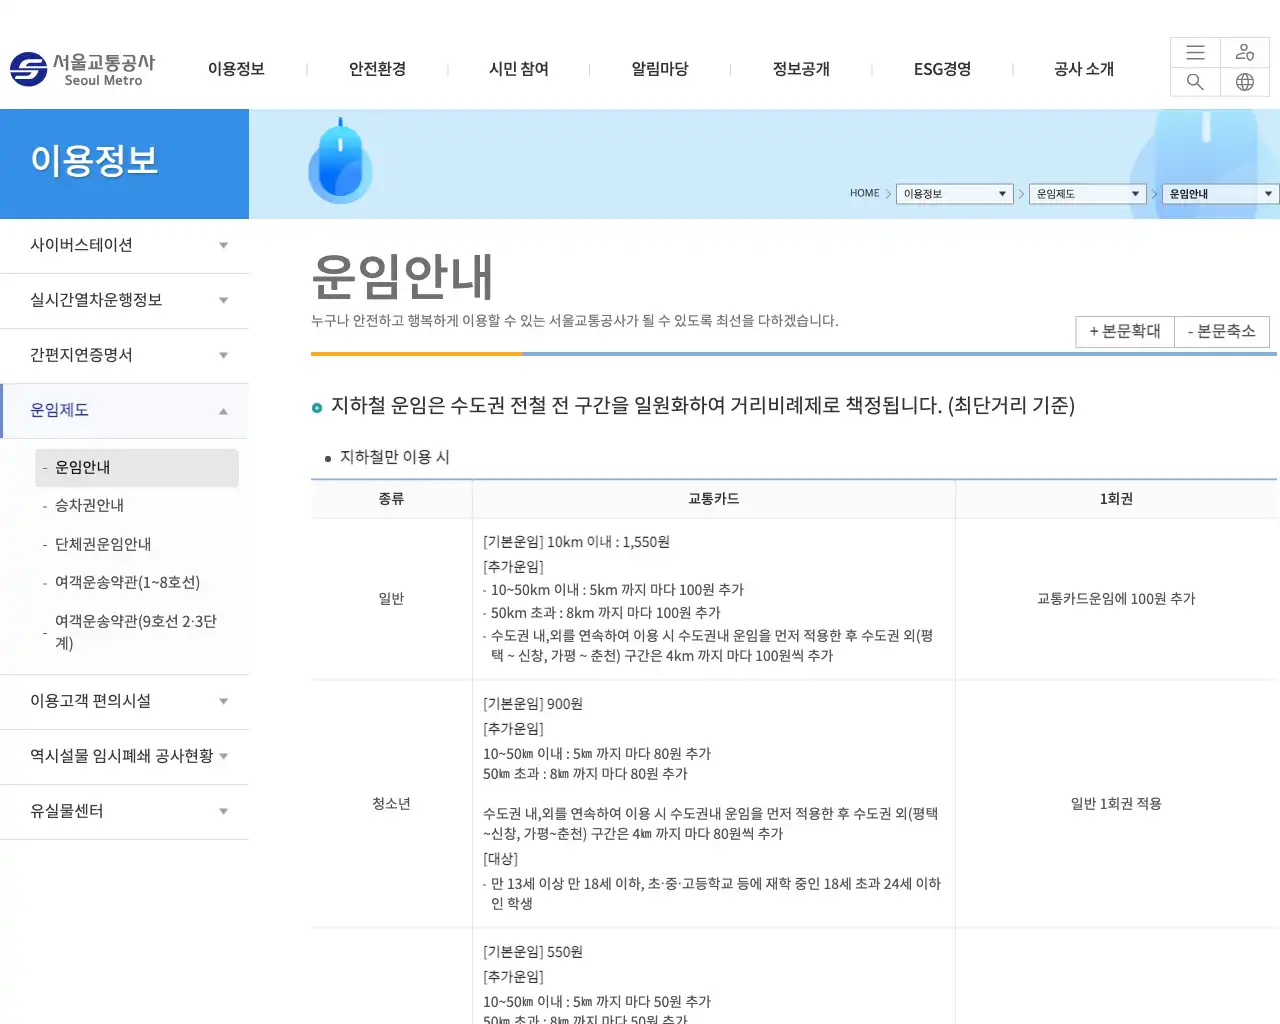
Task: Click + 본문확대 button
Action: pos(1125,331)
